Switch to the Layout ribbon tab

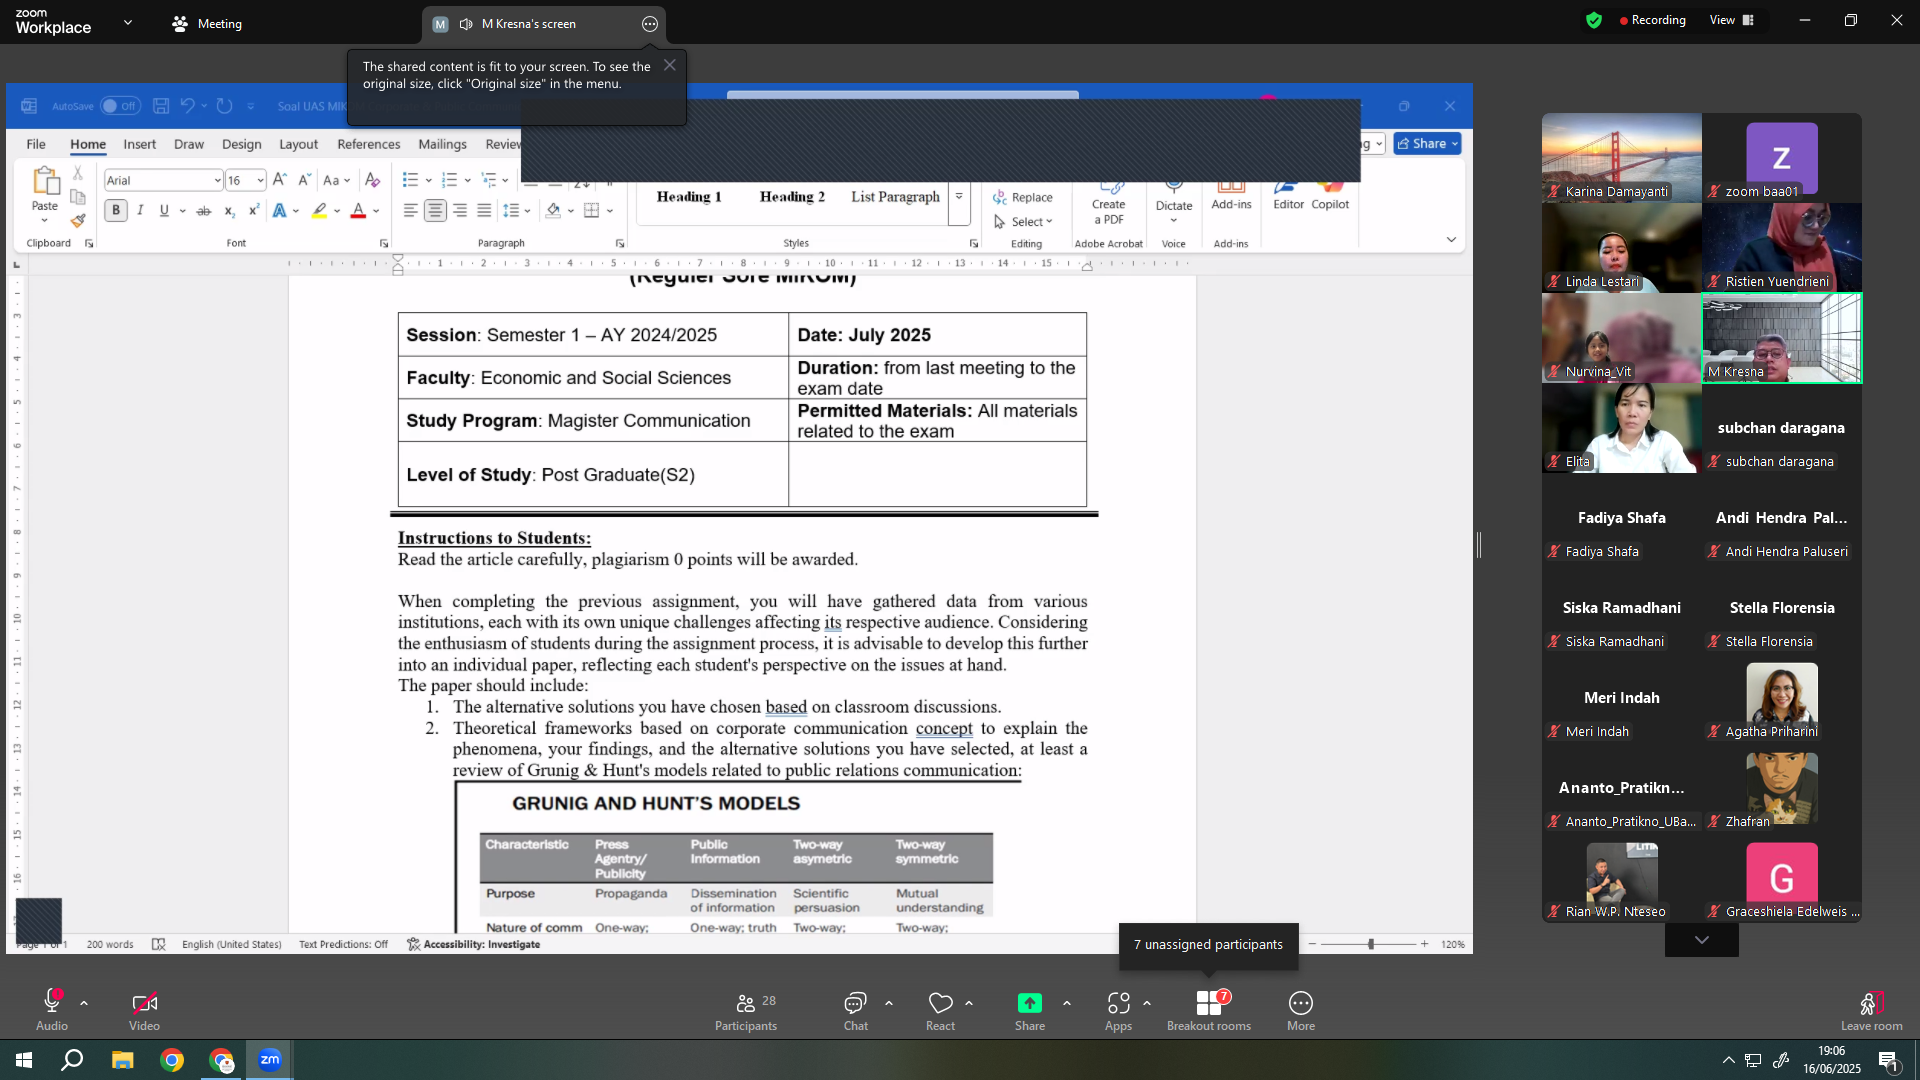[298, 144]
